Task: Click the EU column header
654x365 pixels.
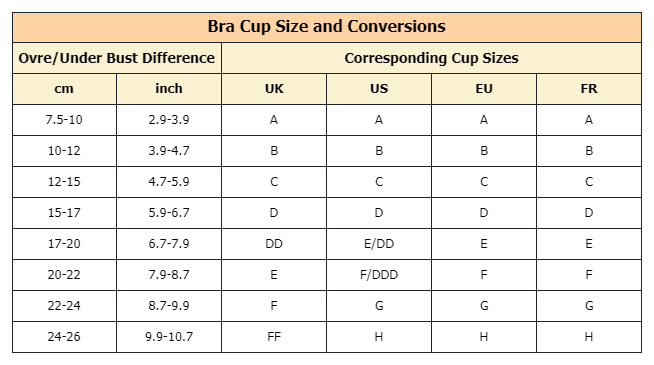Action: tap(484, 88)
